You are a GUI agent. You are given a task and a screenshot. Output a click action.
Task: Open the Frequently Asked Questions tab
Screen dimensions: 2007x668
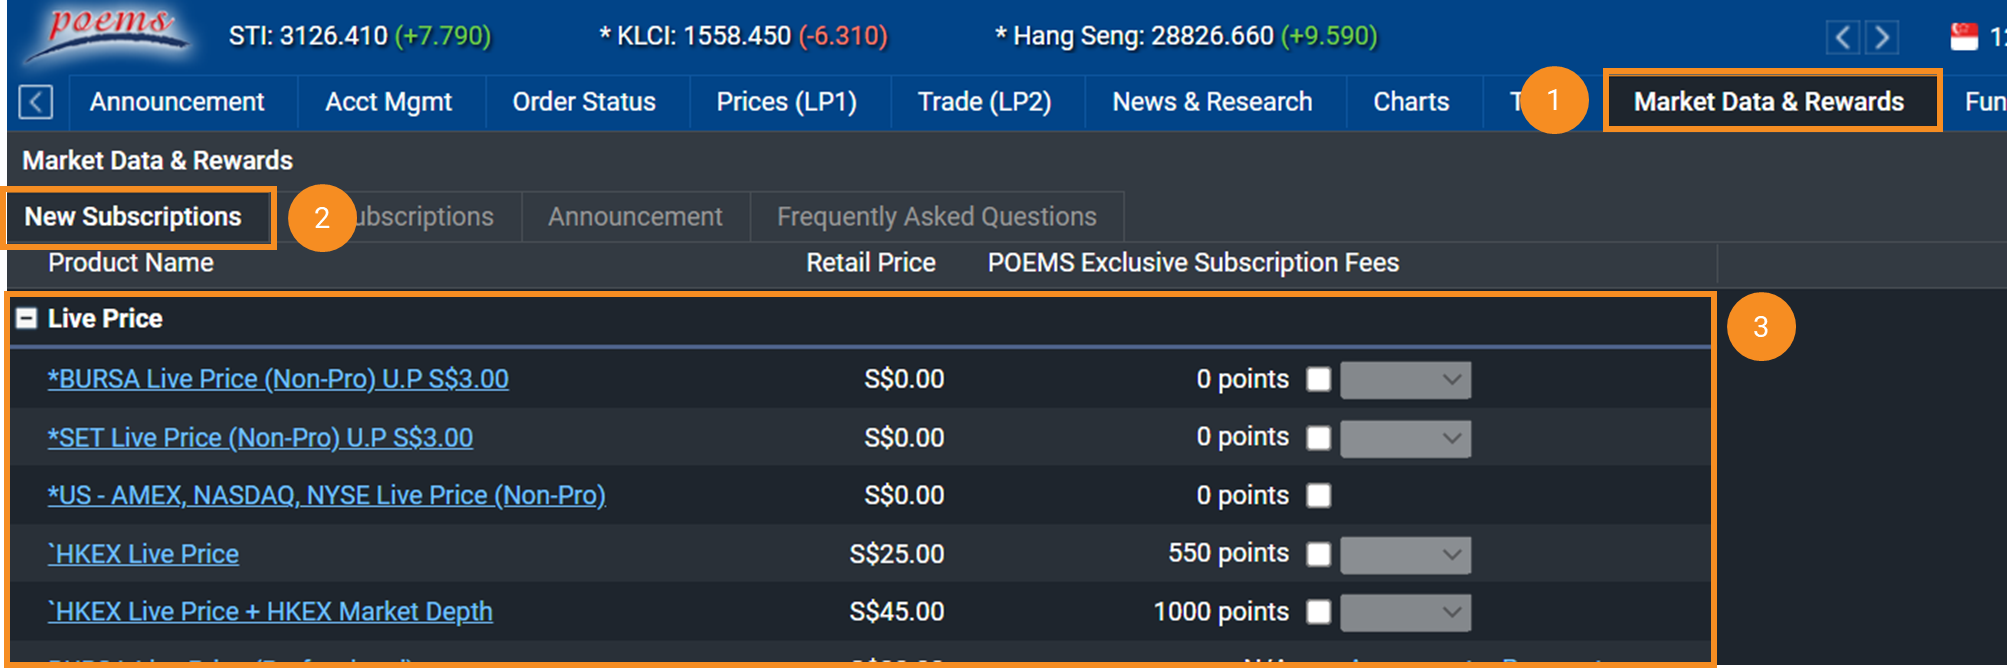(936, 217)
